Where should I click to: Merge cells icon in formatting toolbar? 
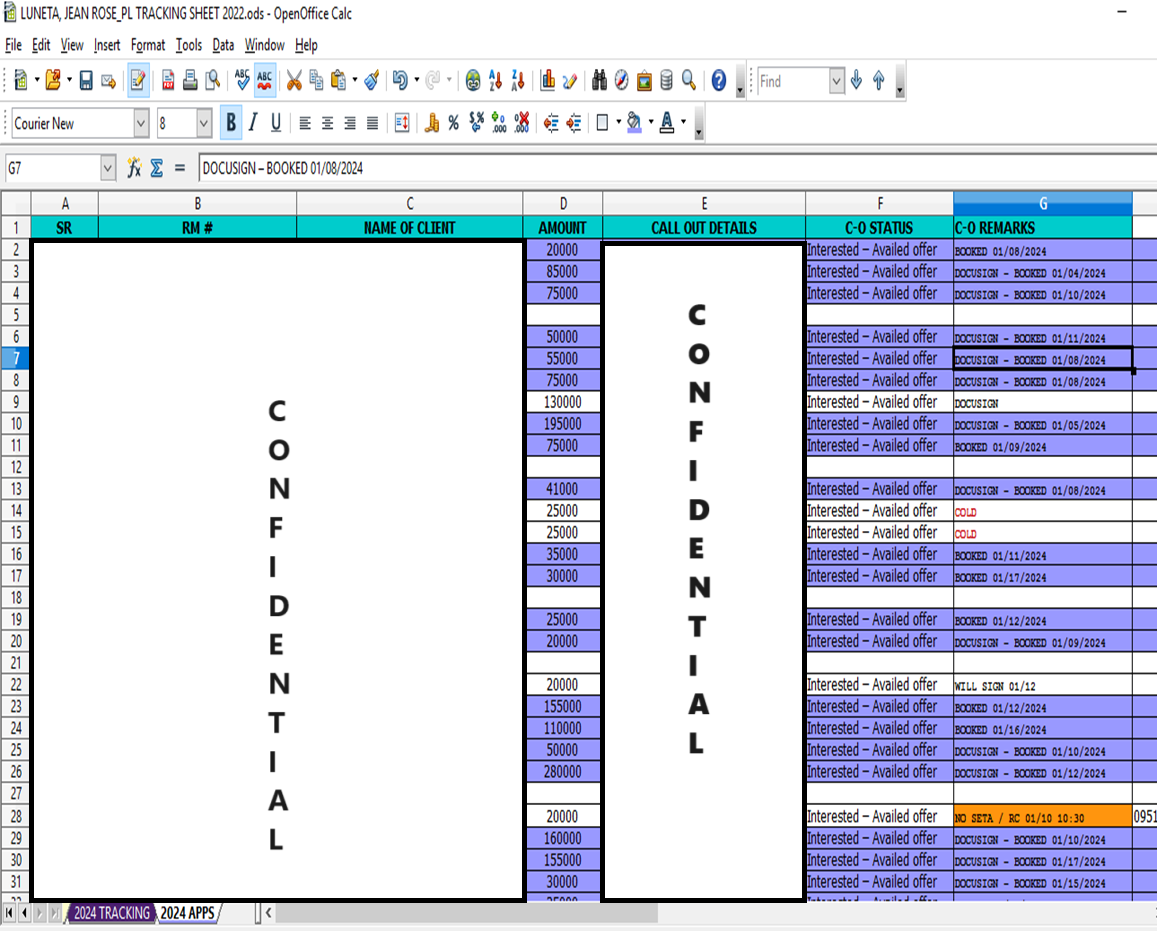(x=402, y=123)
